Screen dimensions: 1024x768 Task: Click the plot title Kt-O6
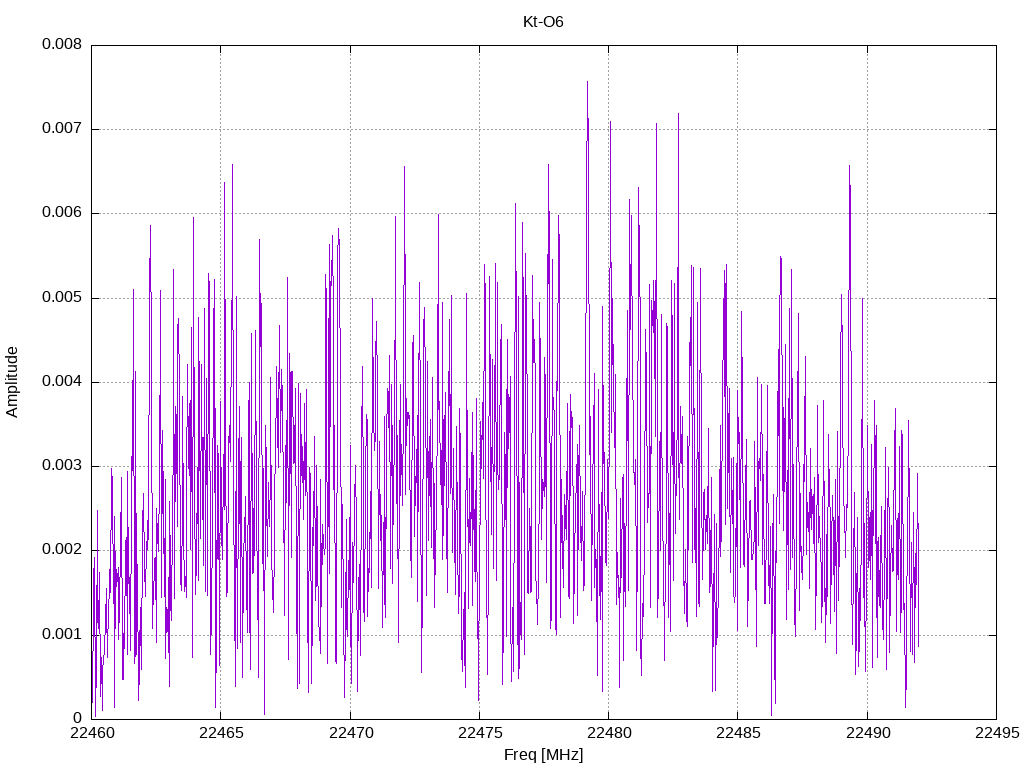pos(543,22)
